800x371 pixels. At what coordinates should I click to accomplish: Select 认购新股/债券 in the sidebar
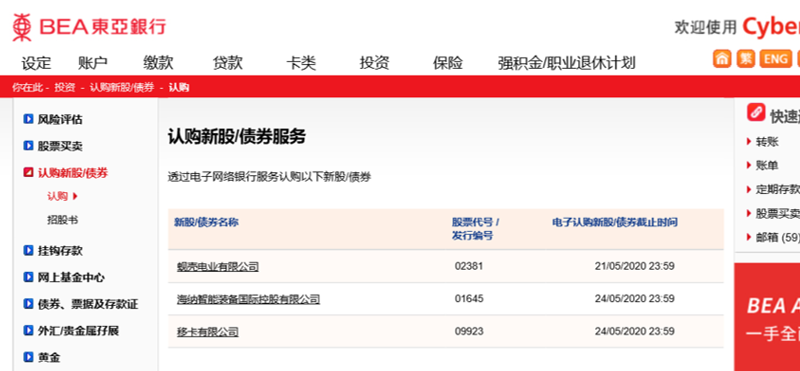click(x=73, y=173)
